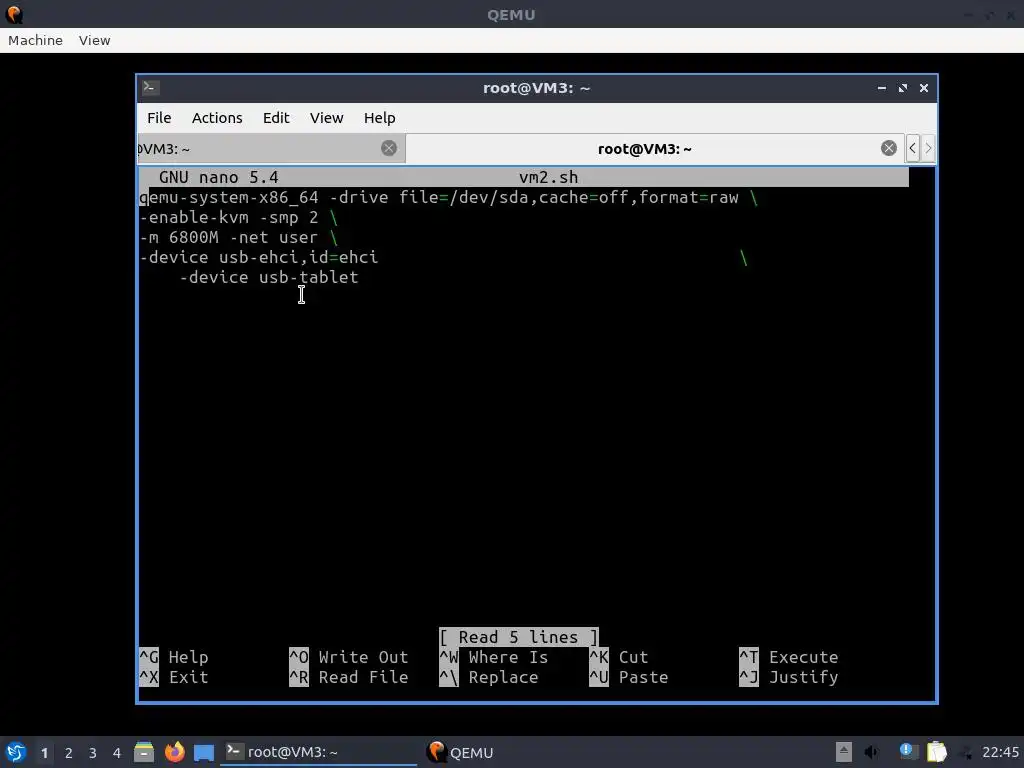This screenshot has height=768, width=1024.
Task: Close the active root@VM3 tab
Action: [888, 148]
